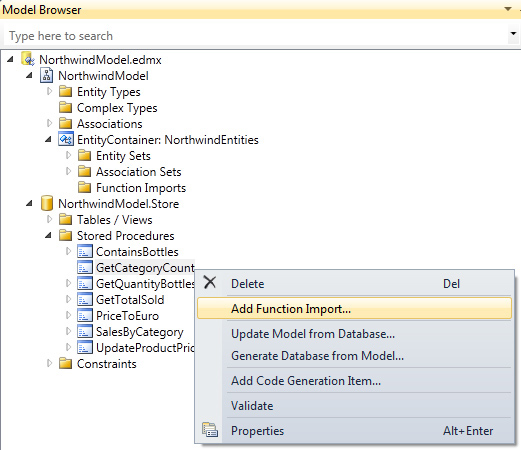The image size is (521, 450).
Task: Select the GetTotalSold label
Action: tap(130, 300)
